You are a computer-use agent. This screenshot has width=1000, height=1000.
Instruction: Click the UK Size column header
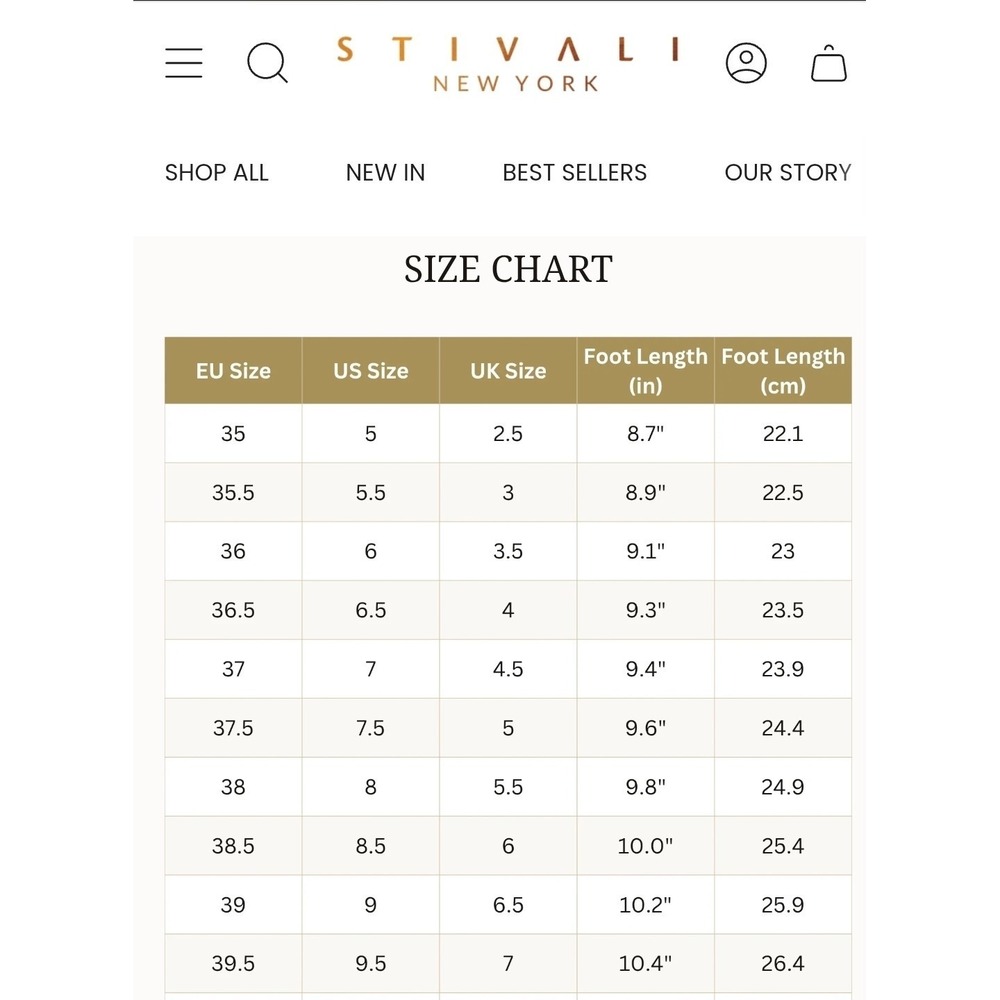508,371
